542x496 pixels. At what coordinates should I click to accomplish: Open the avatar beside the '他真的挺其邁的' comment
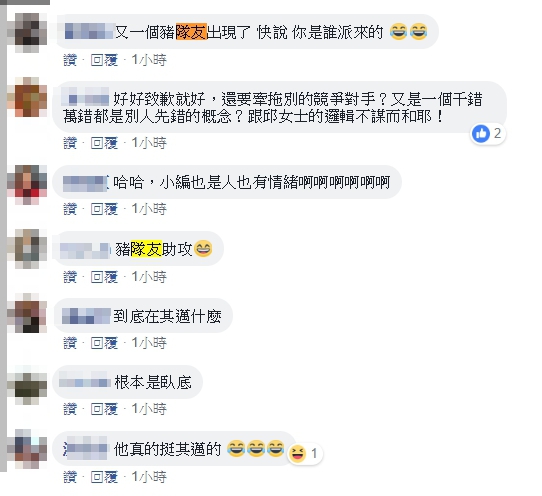coord(27,449)
